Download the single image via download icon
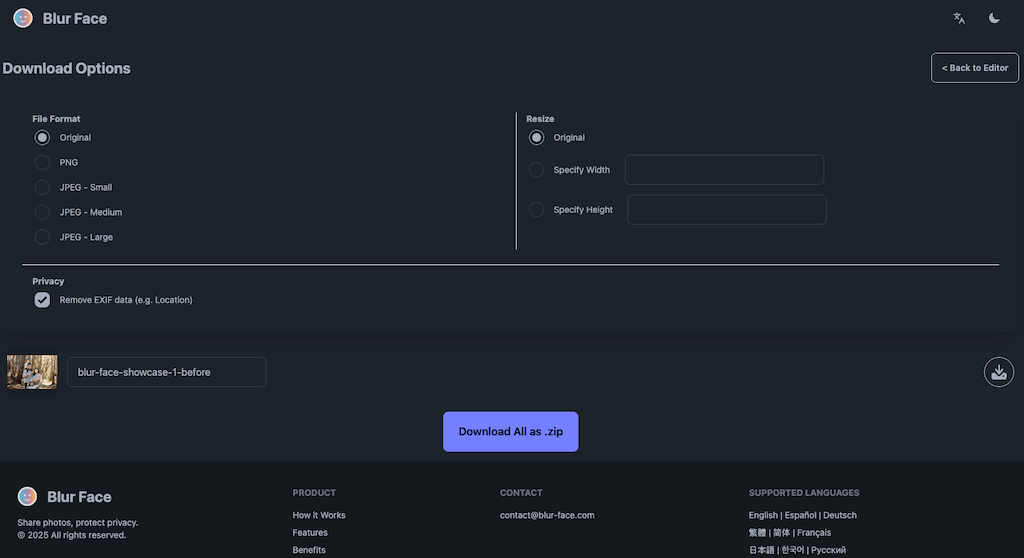The image size is (1024, 558). click(997, 372)
